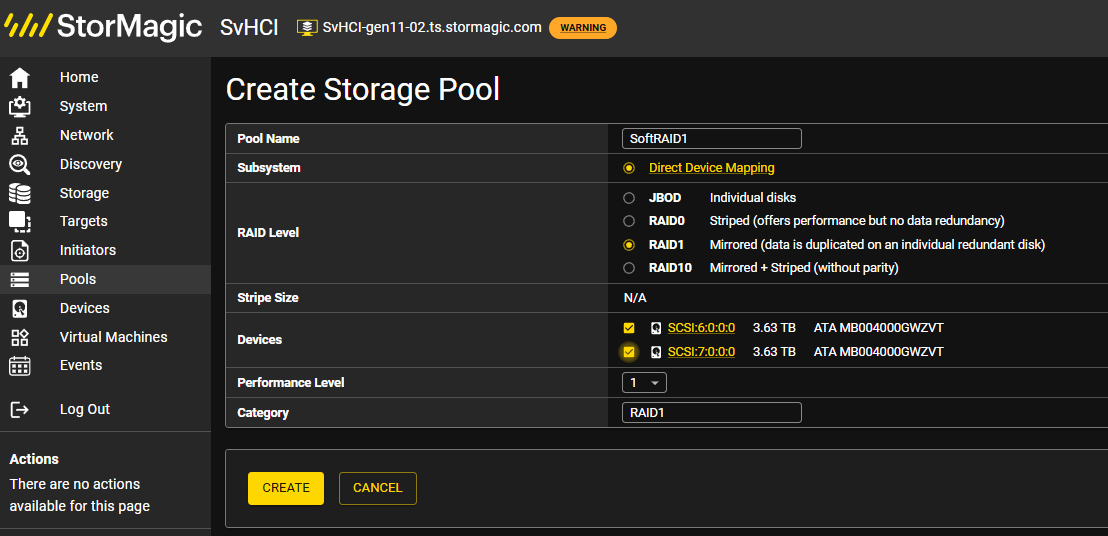
Task: Show the Events page
Action: [x=81, y=365]
